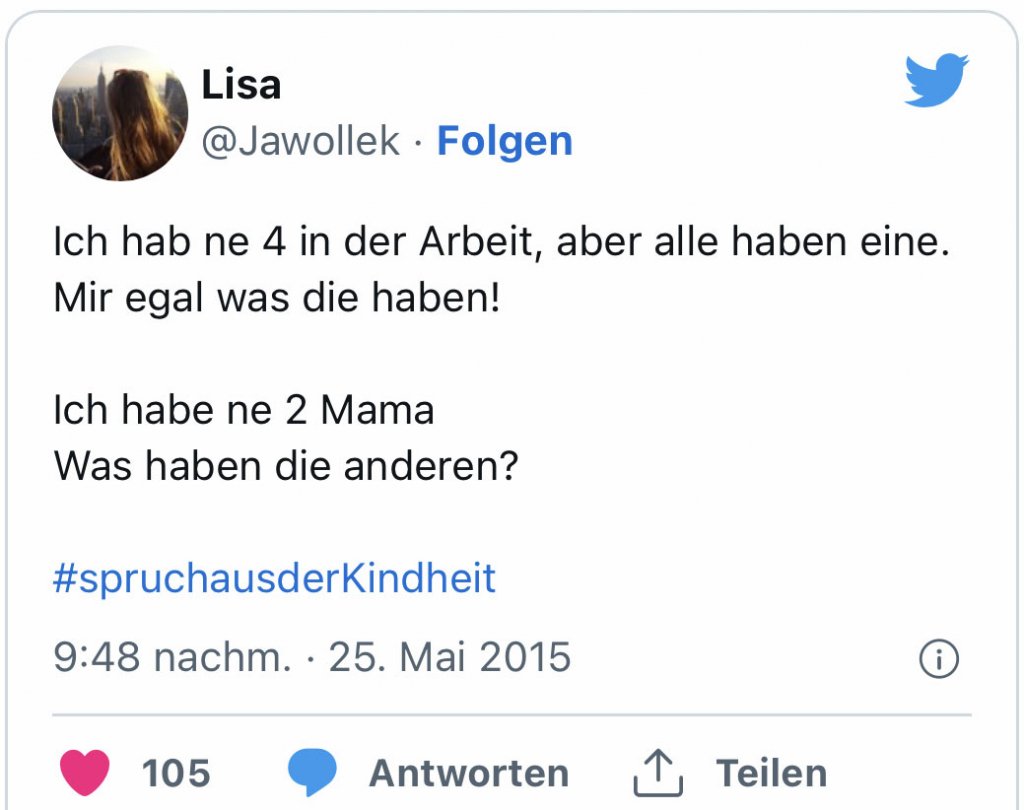Click the Twitter bird logo
The width and height of the screenshot is (1024, 810).
936,80
